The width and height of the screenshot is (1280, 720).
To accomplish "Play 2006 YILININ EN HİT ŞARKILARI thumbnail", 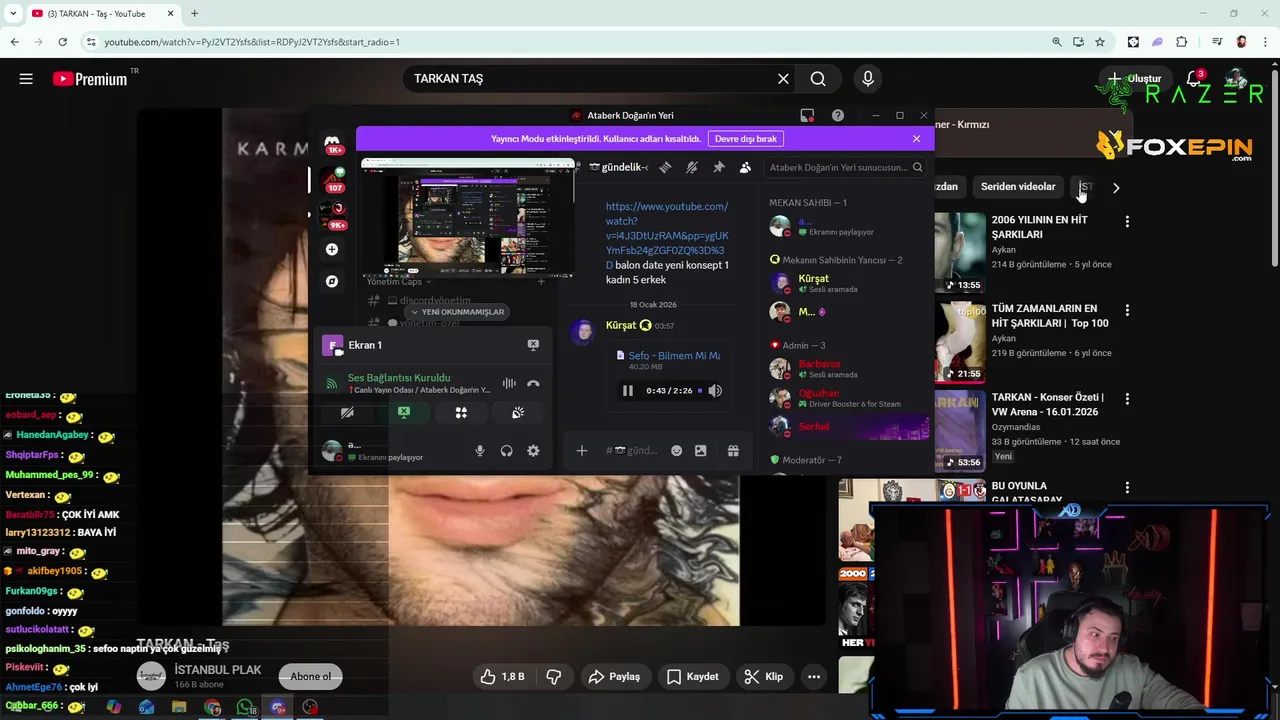I will pyautogui.click(x=960, y=253).
